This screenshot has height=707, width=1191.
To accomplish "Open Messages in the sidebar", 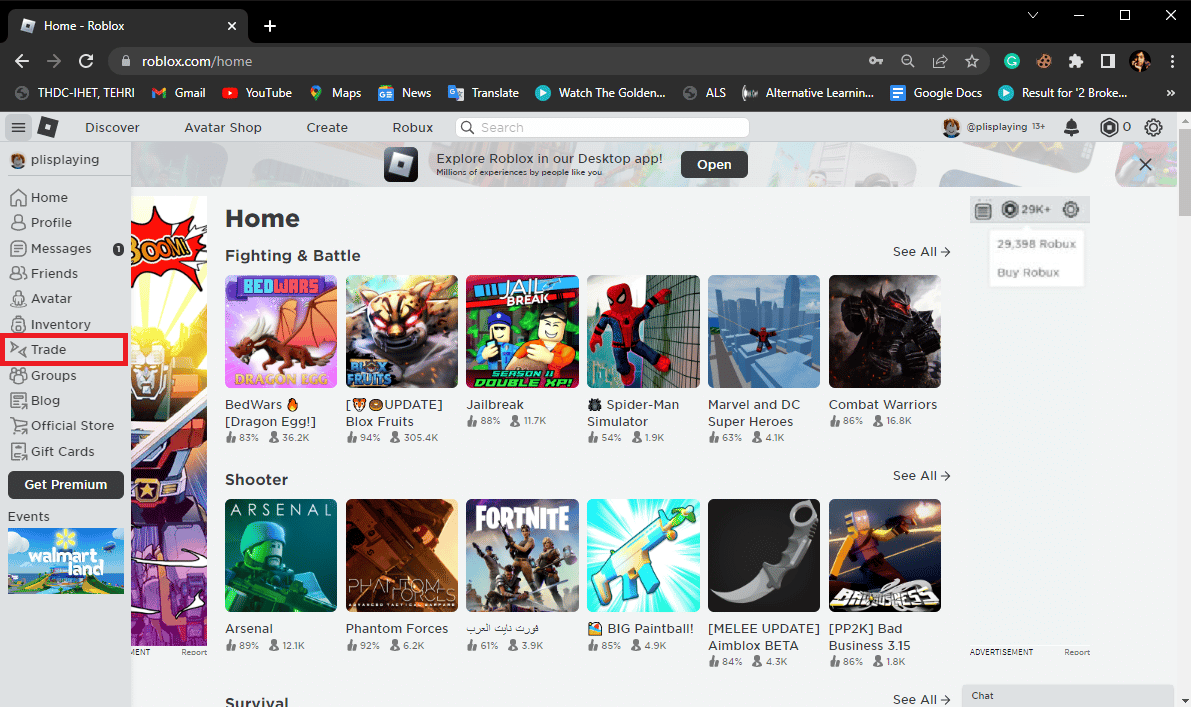I will [x=60, y=249].
